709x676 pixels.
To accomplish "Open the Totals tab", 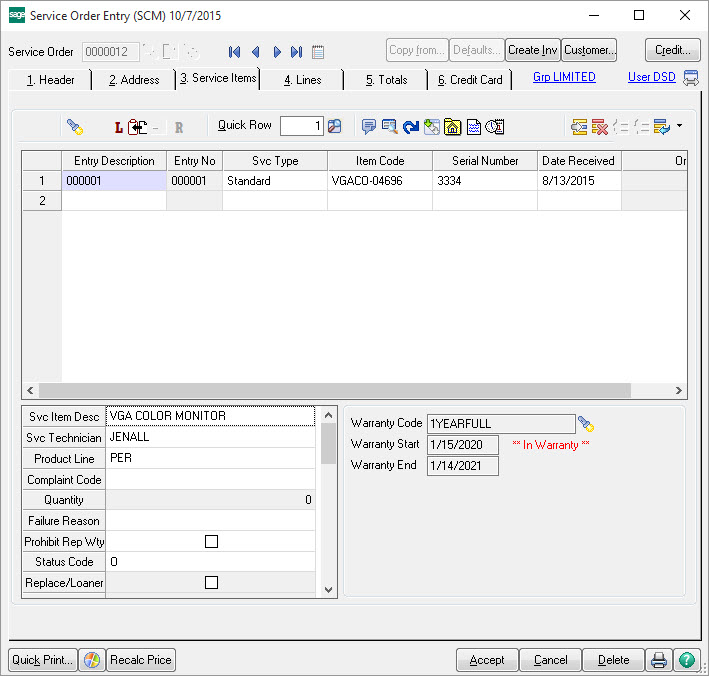I will (386, 80).
